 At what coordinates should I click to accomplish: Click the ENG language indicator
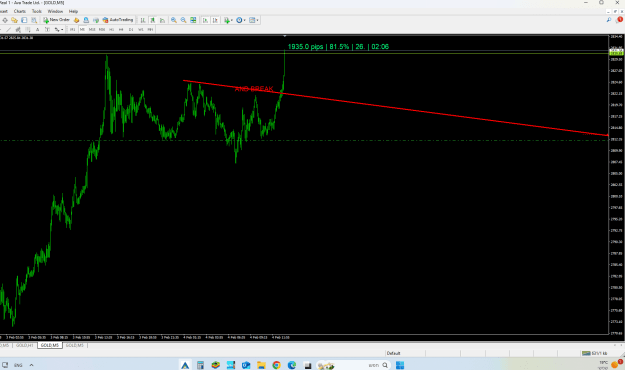point(18,365)
